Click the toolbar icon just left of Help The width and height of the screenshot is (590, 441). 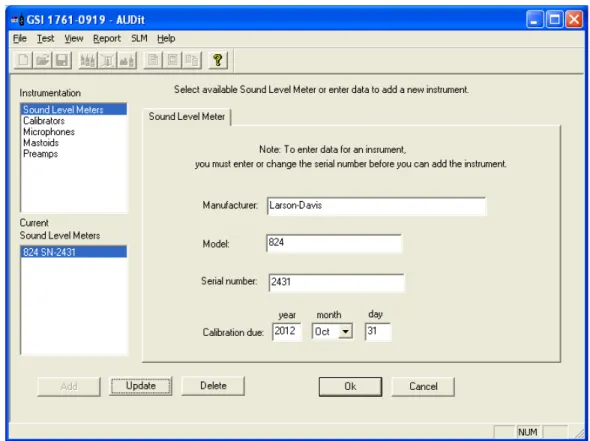[192, 60]
